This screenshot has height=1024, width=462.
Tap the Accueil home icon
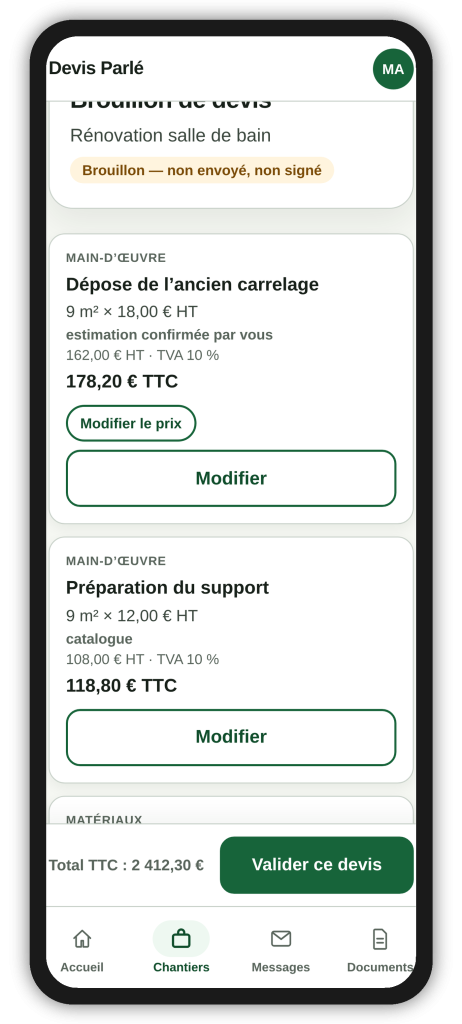[x=82, y=938]
